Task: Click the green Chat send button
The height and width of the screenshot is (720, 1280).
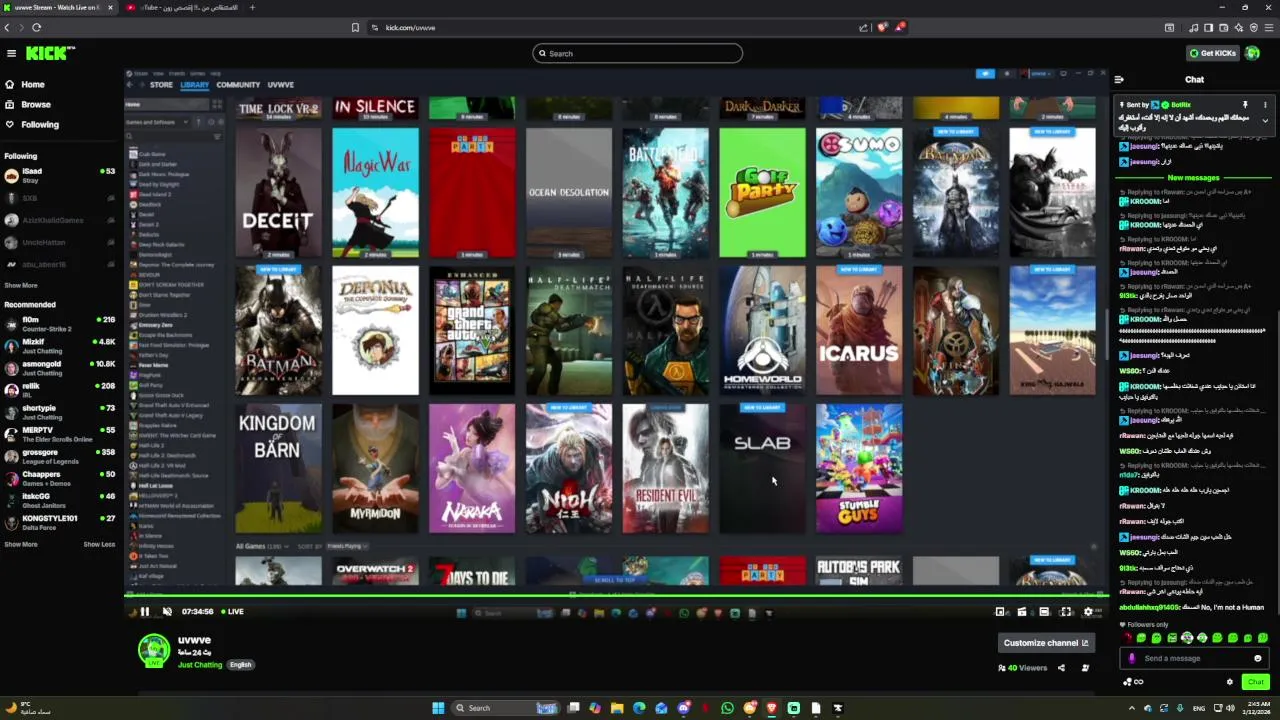Action: tap(1256, 682)
